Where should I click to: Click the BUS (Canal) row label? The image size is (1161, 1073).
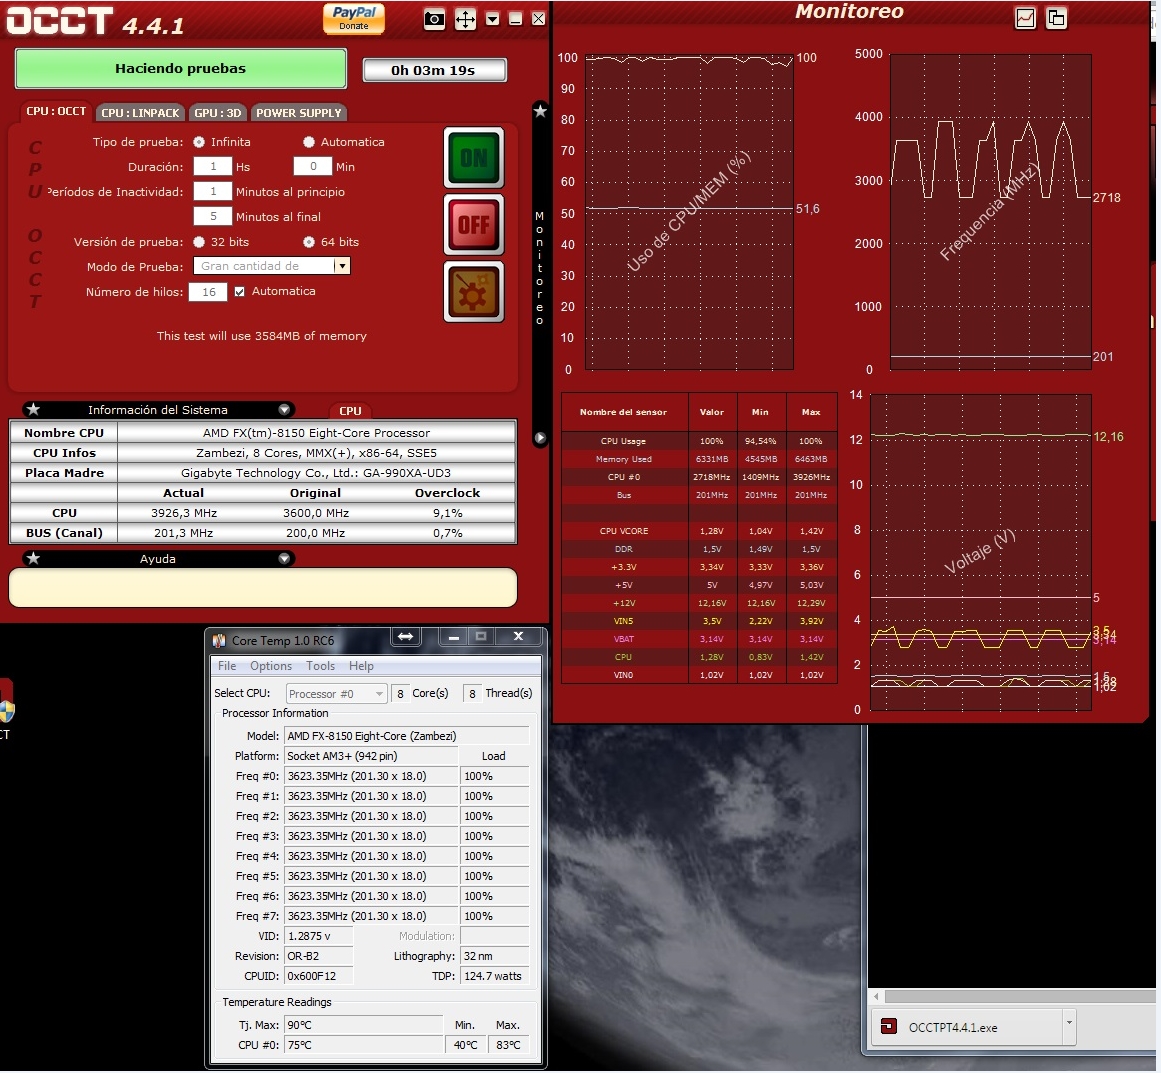tap(64, 533)
